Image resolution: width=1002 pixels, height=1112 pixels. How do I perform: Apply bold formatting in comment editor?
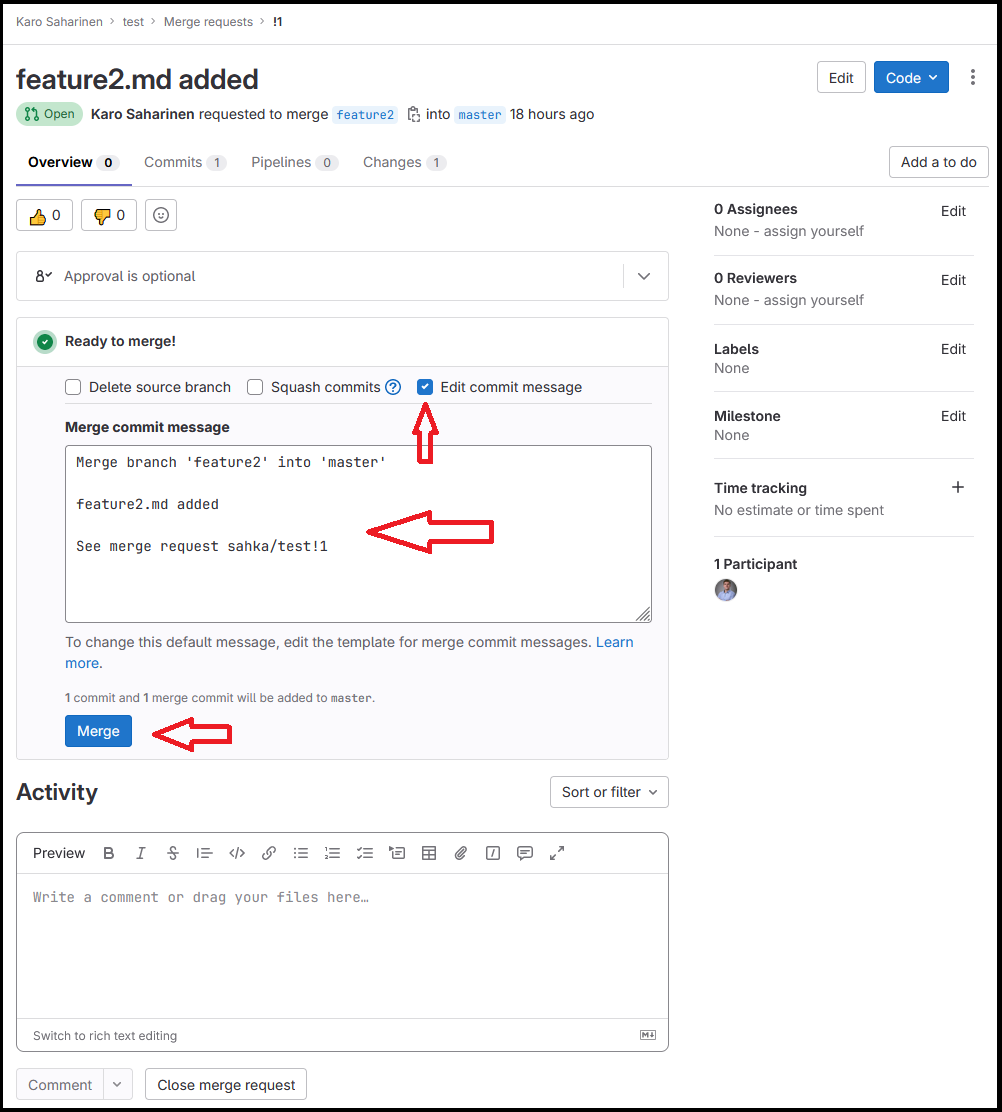pos(109,853)
